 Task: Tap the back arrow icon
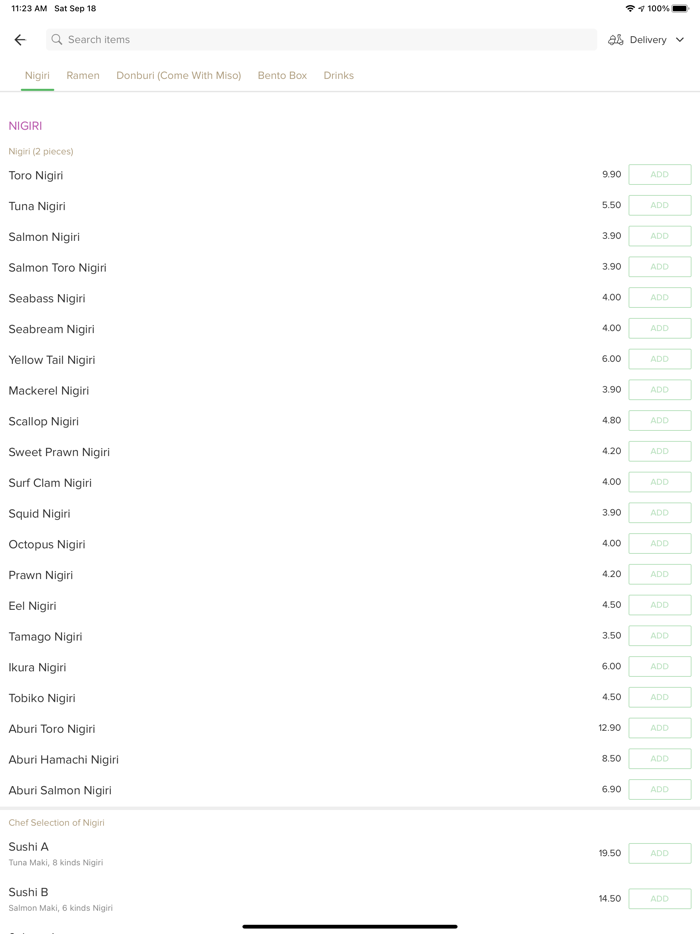(20, 40)
